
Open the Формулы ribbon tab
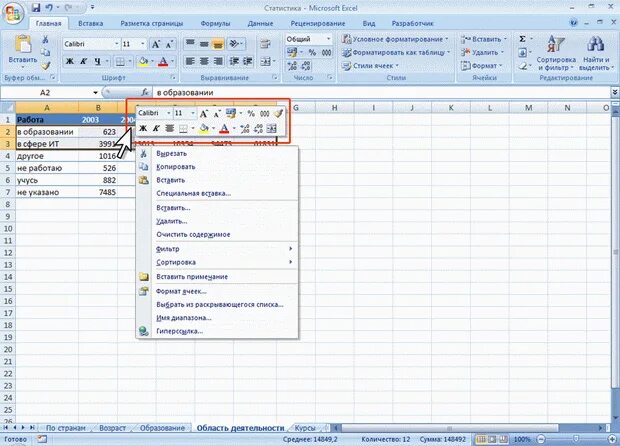coord(215,23)
